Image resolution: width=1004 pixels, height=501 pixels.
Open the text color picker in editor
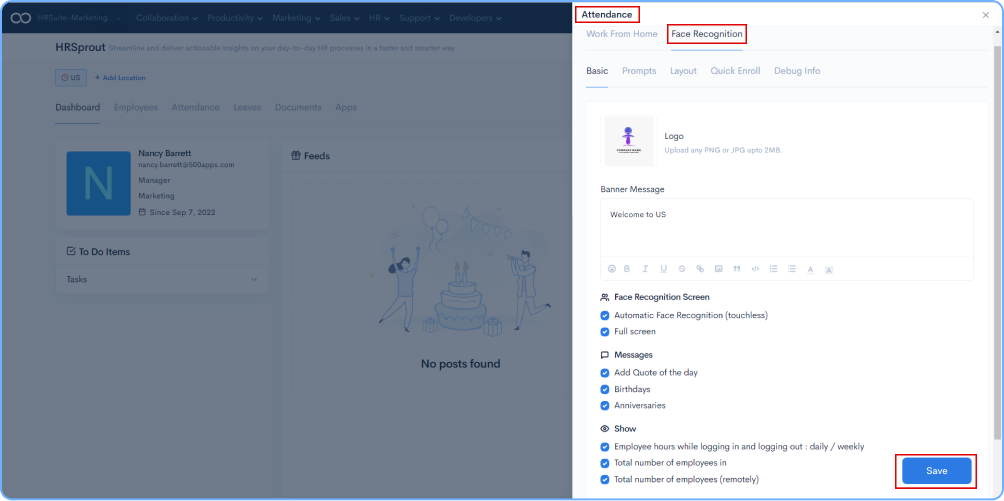(x=810, y=269)
